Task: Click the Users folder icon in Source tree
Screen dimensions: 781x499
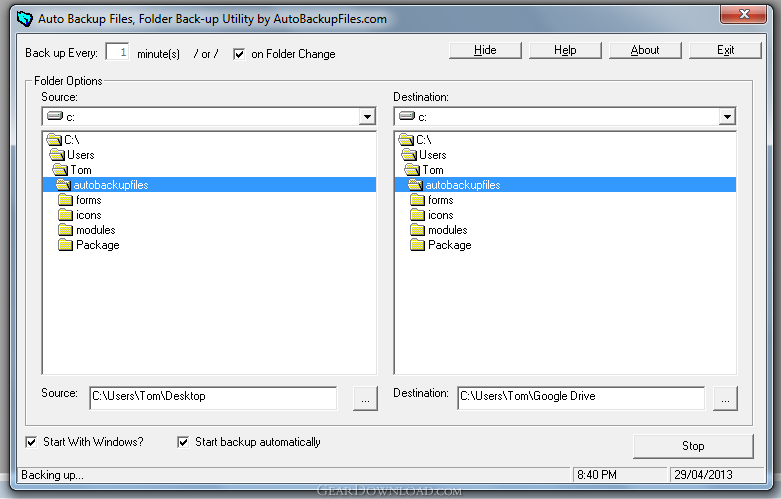Action: click(57, 154)
